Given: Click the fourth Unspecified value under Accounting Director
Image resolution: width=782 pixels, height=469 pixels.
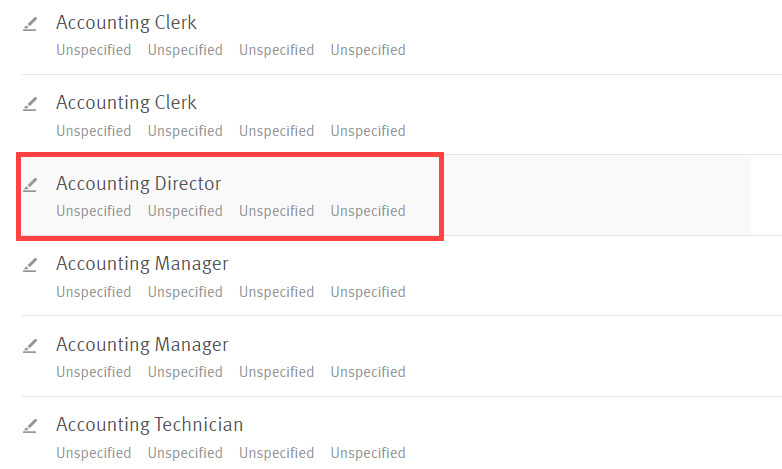Looking at the screenshot, I should pyautogui.click(x=368, y=211).
